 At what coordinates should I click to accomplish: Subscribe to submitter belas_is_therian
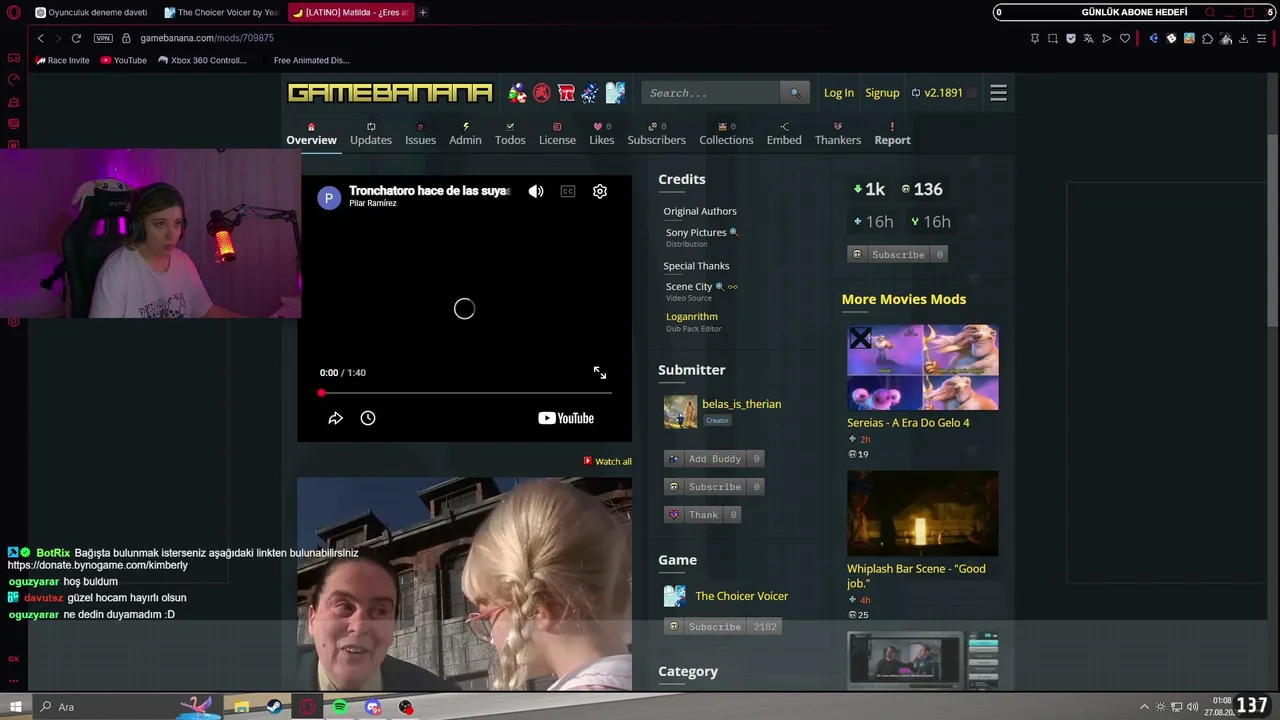click(x=714, y=487)
